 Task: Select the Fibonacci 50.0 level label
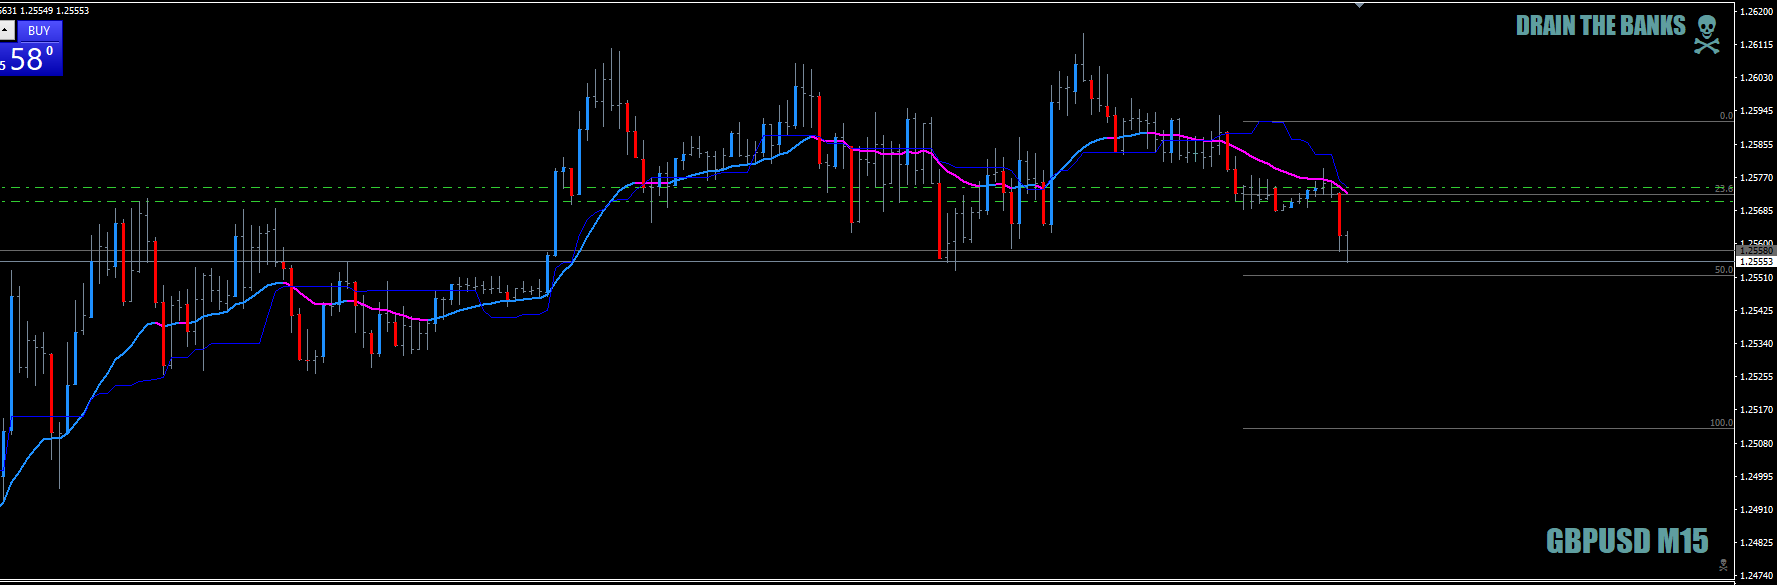pyautogui.click(x=1724, y=270)
